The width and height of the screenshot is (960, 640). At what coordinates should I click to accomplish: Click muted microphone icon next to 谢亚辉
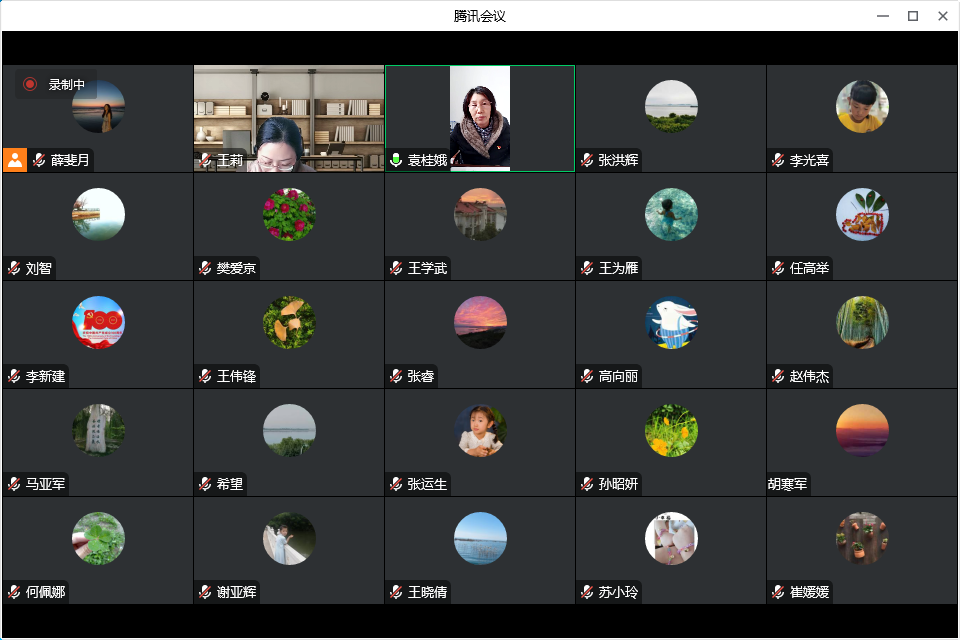coord(205,592)
